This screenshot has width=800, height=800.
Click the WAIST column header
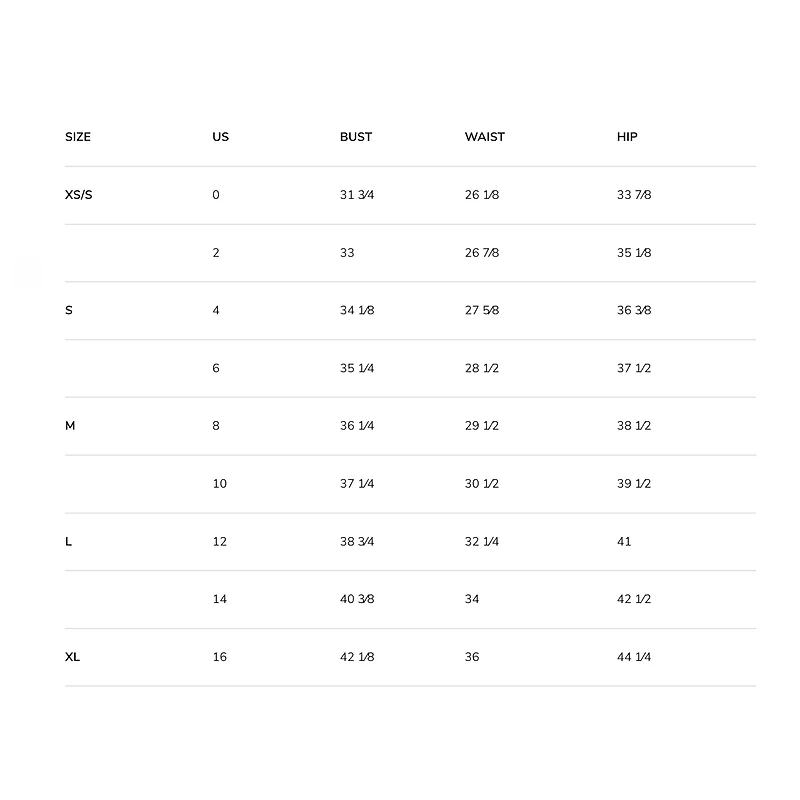pyautogui.click(x=485, y=137)
